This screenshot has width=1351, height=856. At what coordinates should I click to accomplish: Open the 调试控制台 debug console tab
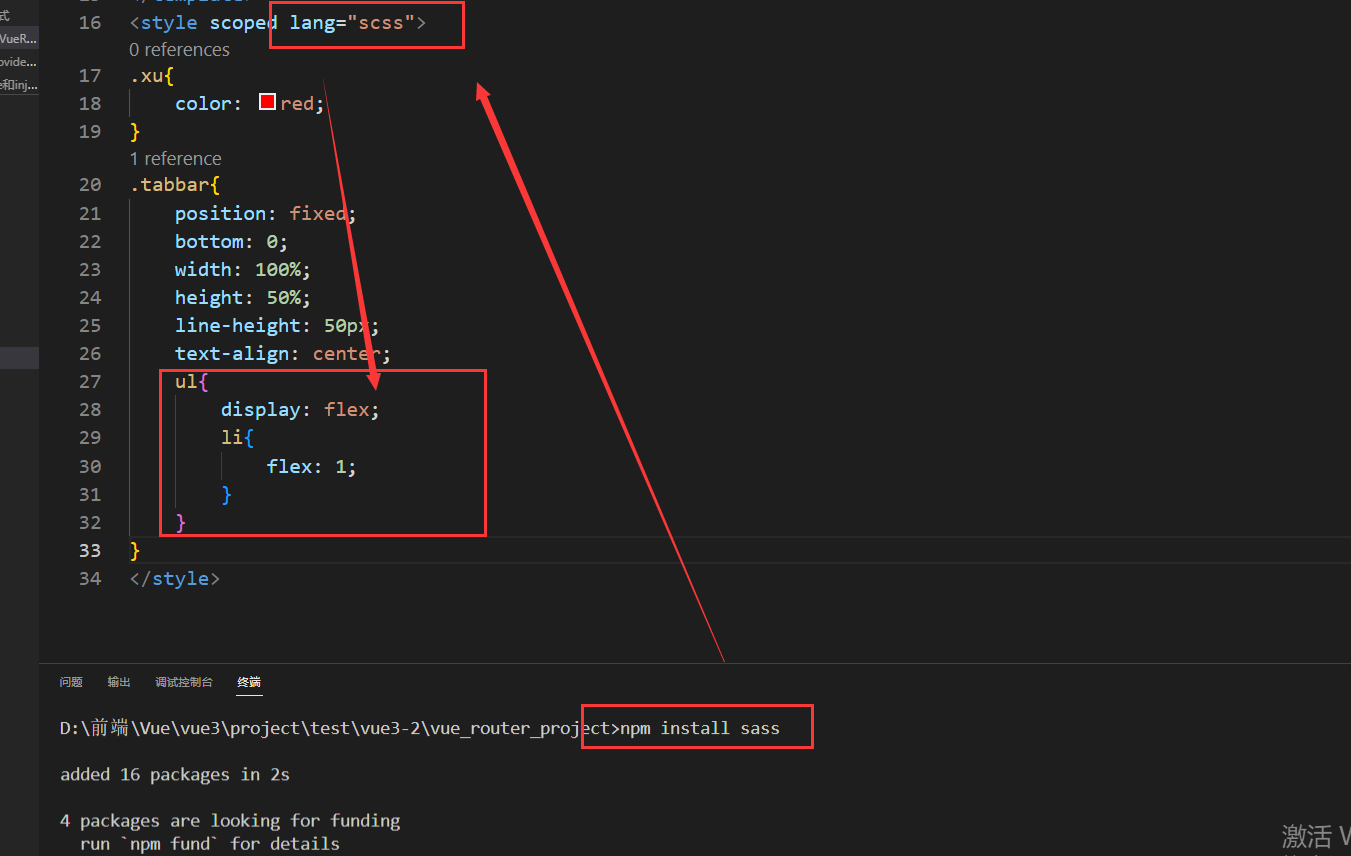[x=184, y=682]
